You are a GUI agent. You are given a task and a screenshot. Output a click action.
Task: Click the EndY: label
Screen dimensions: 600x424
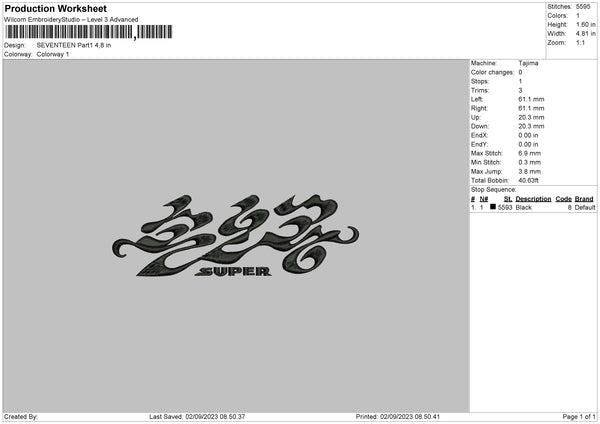pyautogui.click(x=479, y=145)
